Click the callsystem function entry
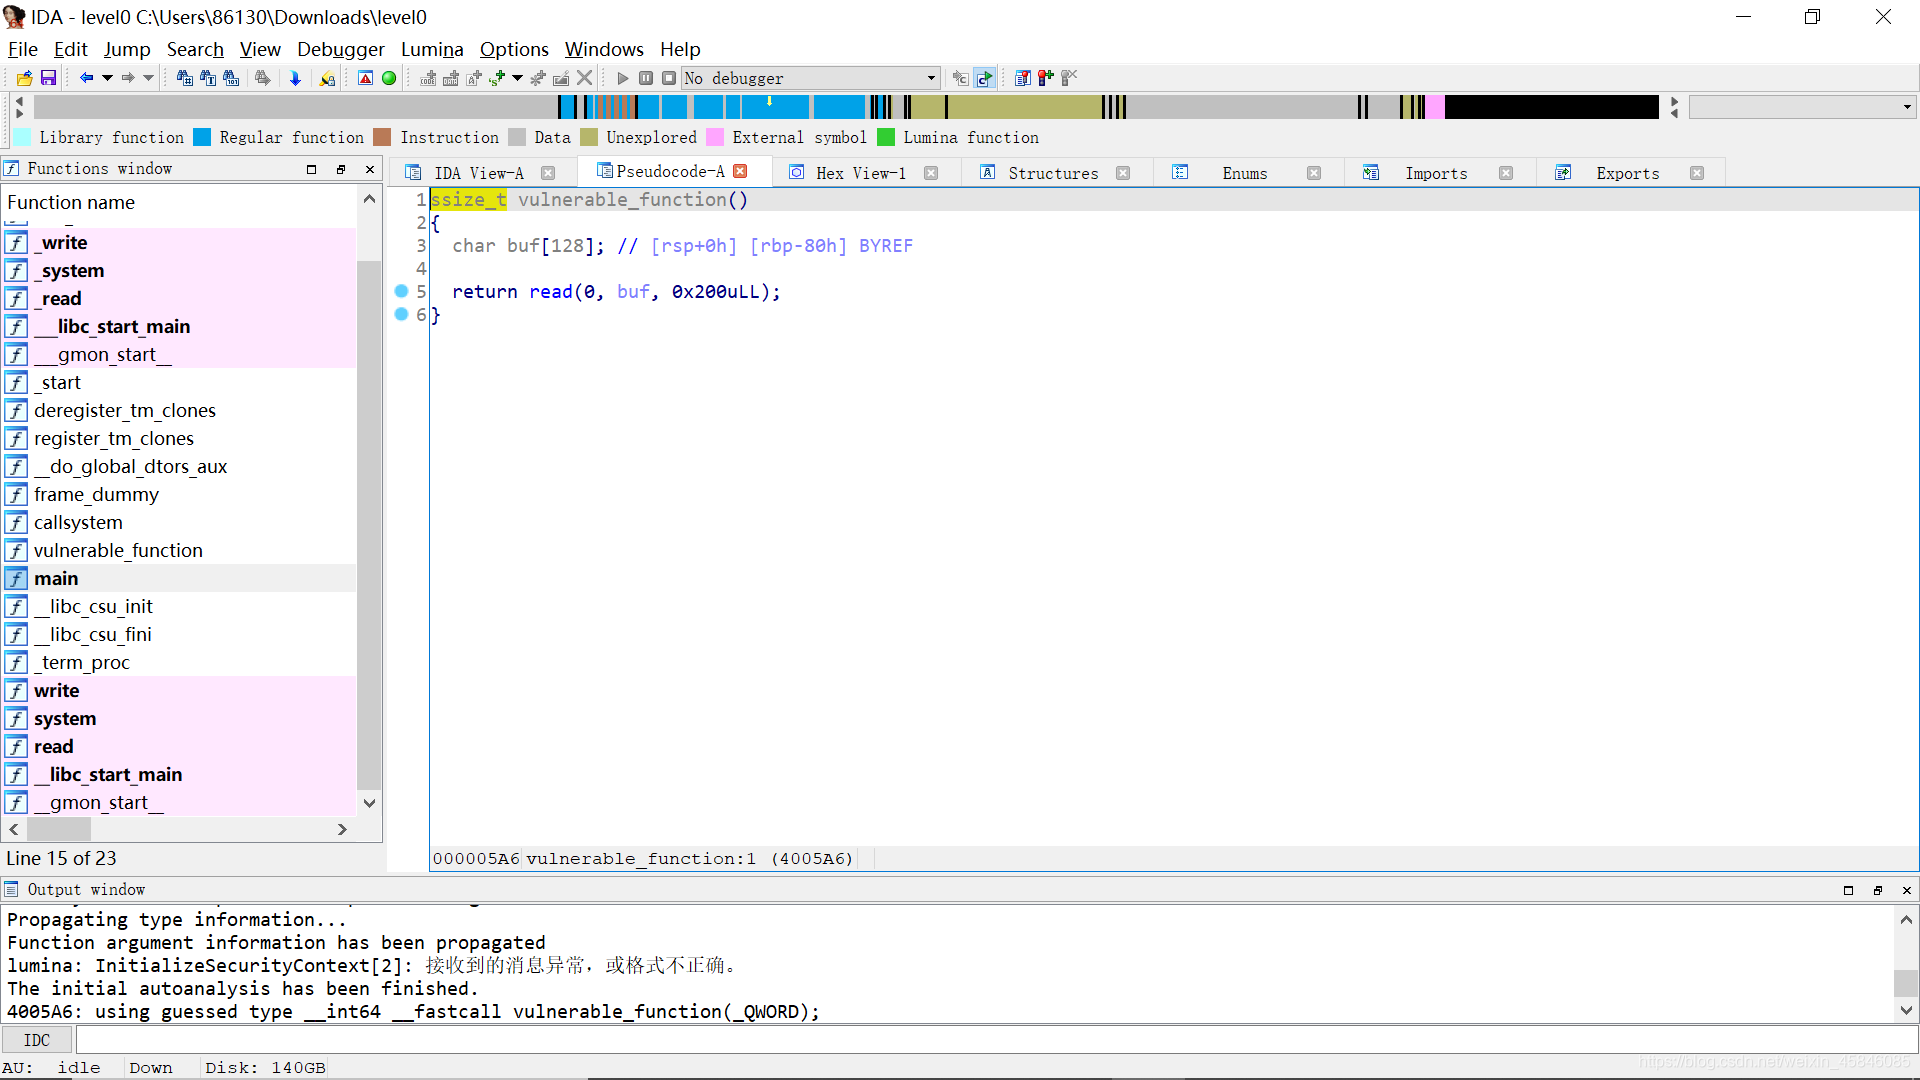Image resolution: width=1920 pixels, height=1080 pixels. click(x=79, y=521)
